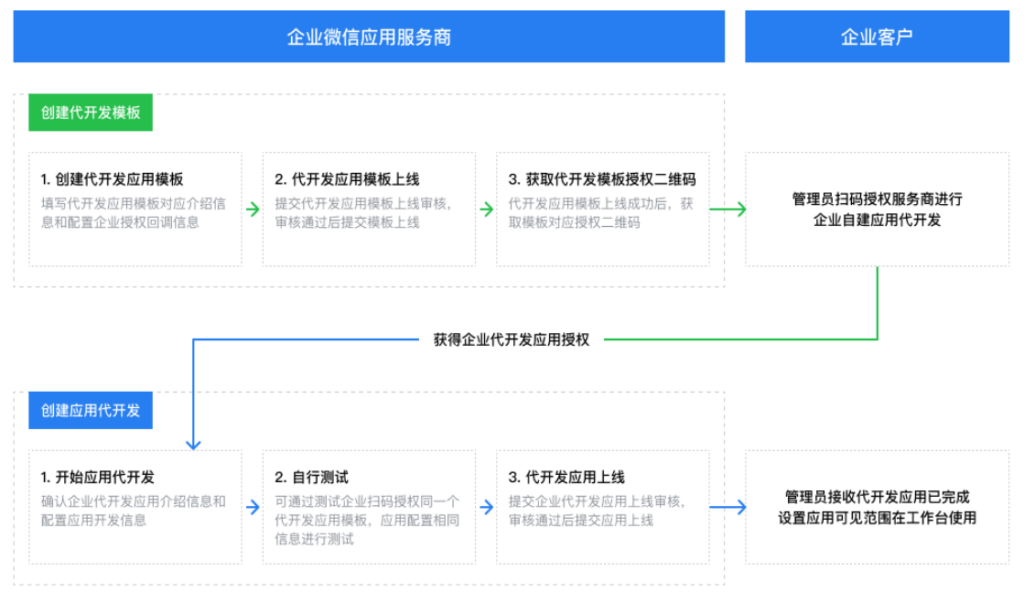Click text 代开发应用模板，应用配置相同
The image size is (1024, 592).
[x=367, y=521]
